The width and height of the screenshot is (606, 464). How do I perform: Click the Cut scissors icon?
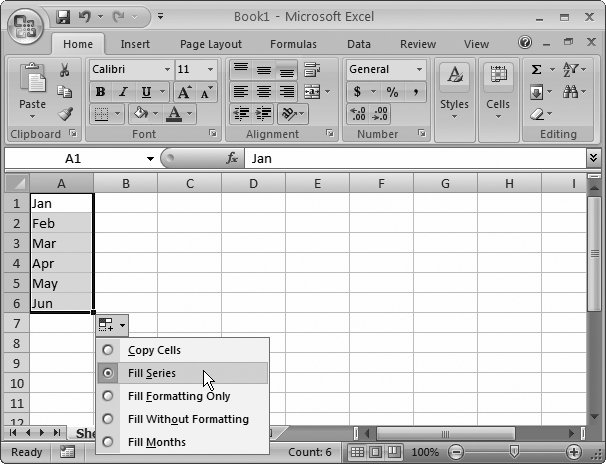tap(64, 70)
